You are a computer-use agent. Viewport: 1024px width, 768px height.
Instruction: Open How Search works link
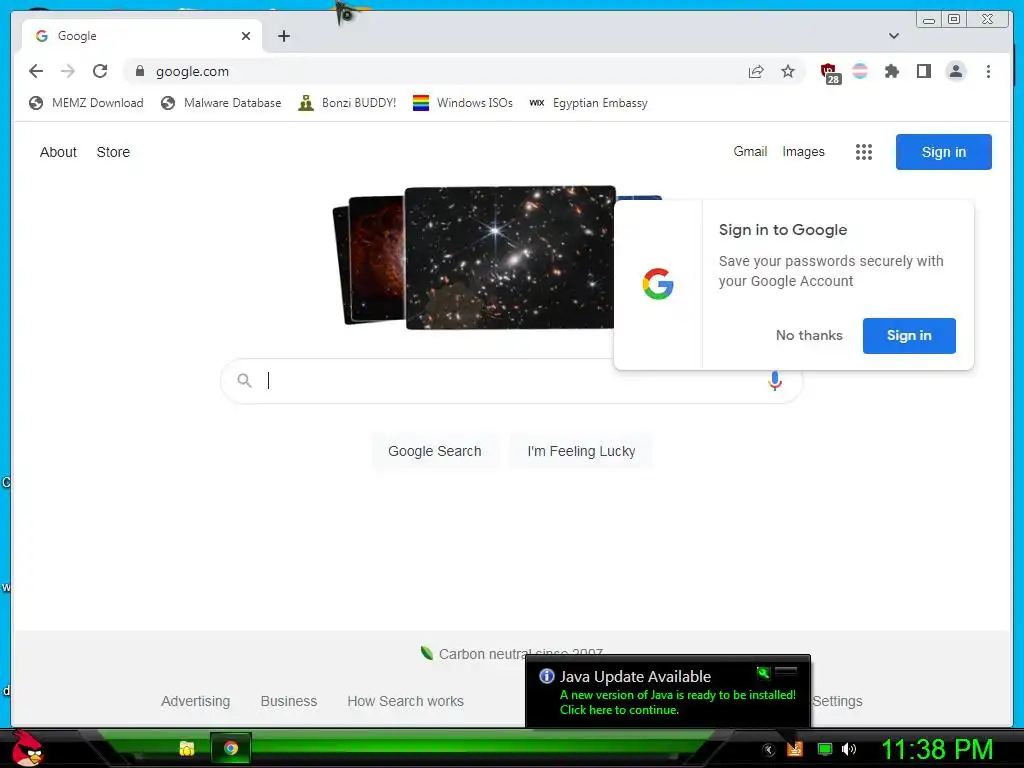406,701
